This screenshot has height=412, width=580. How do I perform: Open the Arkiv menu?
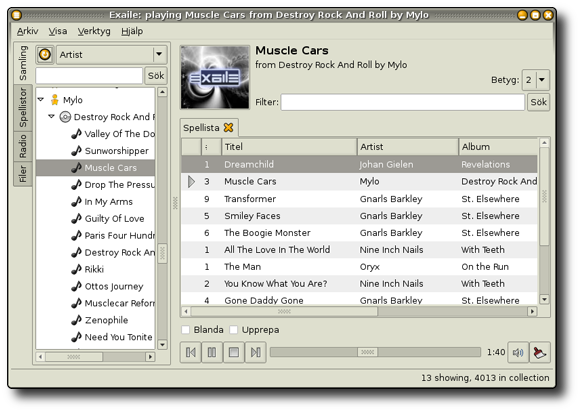tap(27, 31)
